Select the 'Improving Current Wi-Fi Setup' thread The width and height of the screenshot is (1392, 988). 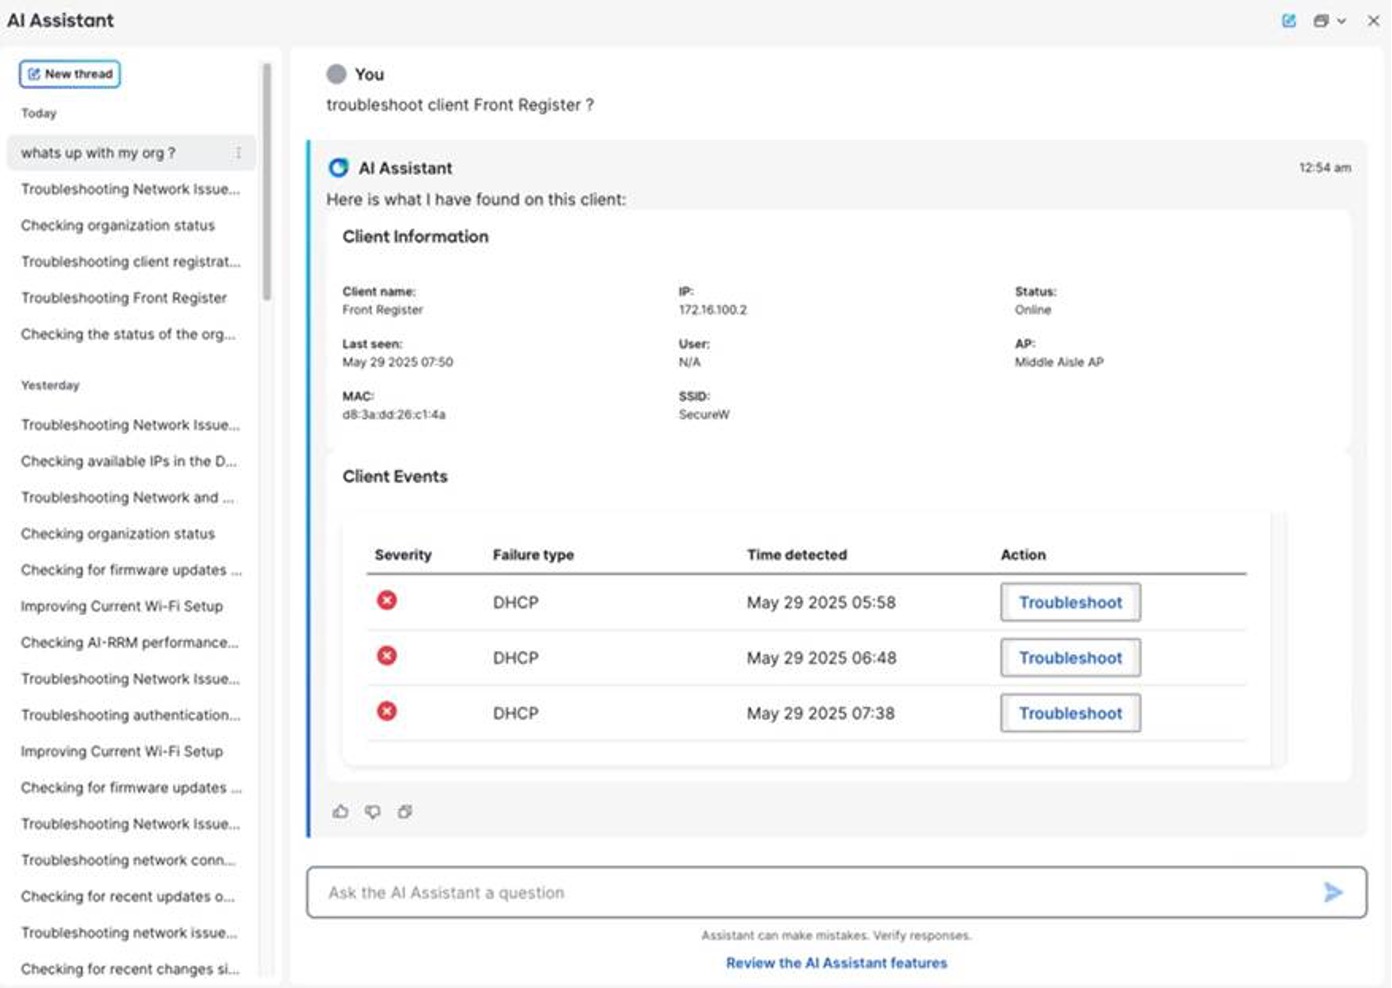(x=122, y=606)
